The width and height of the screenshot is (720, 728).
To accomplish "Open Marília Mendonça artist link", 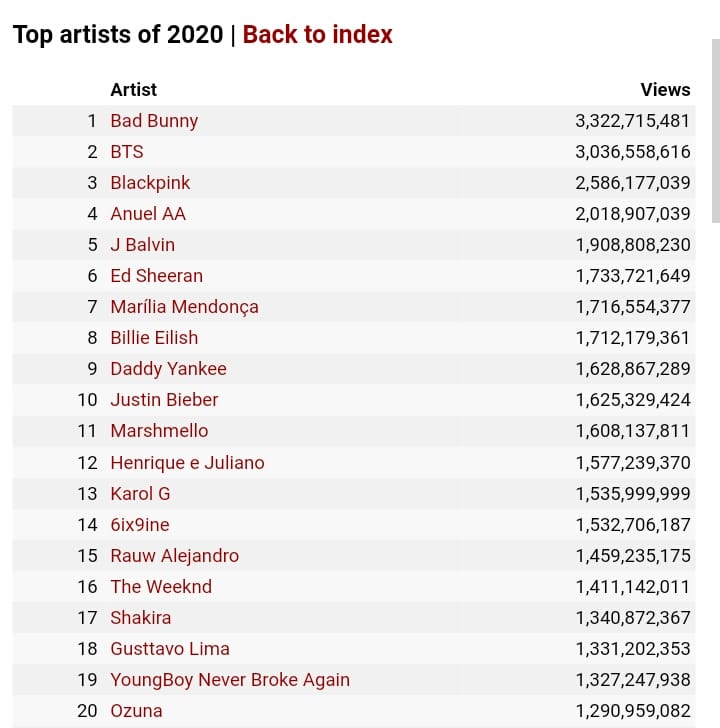I will (x=184, y=307).
